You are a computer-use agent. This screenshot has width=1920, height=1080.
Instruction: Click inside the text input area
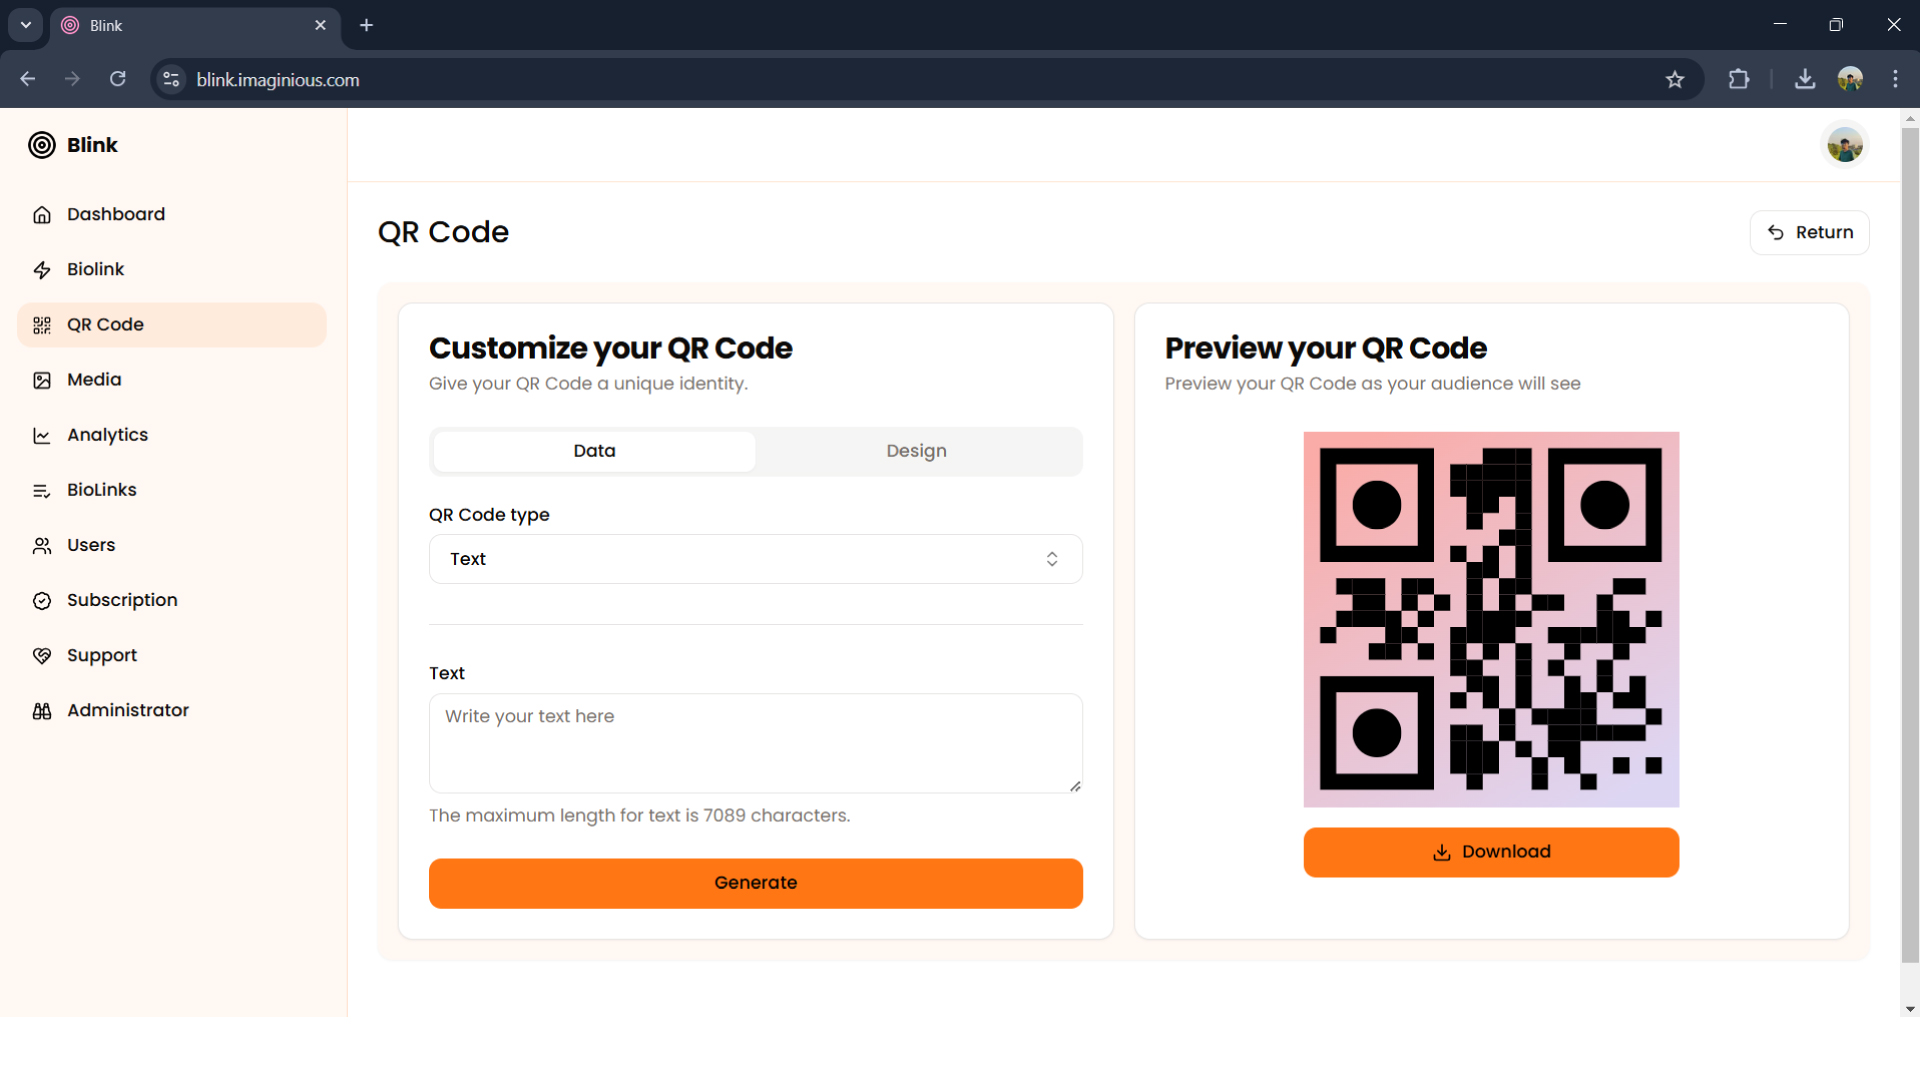755,743
